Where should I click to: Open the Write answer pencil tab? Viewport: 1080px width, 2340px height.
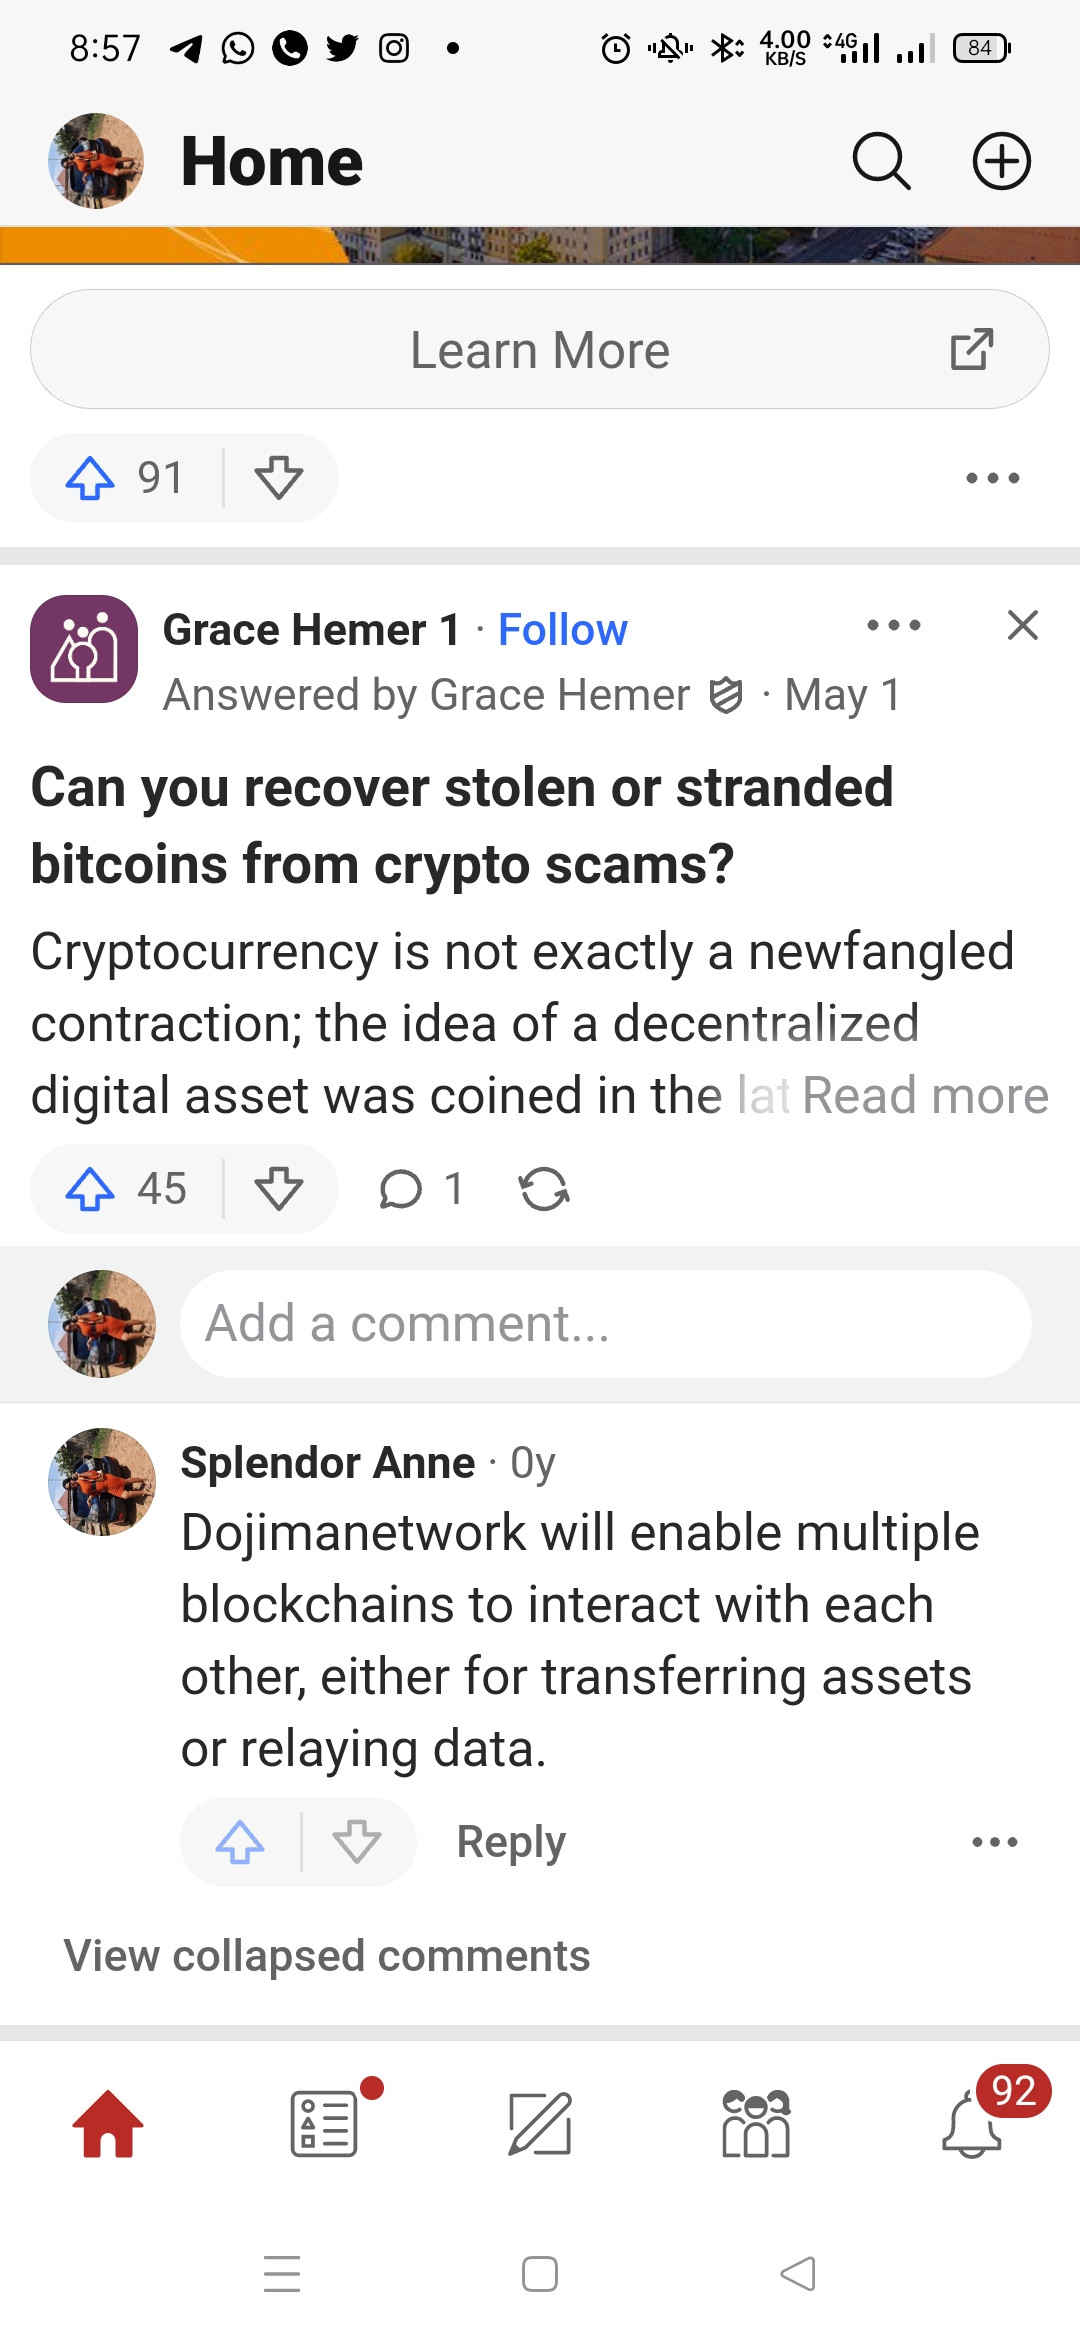[x=540, y=2123]
